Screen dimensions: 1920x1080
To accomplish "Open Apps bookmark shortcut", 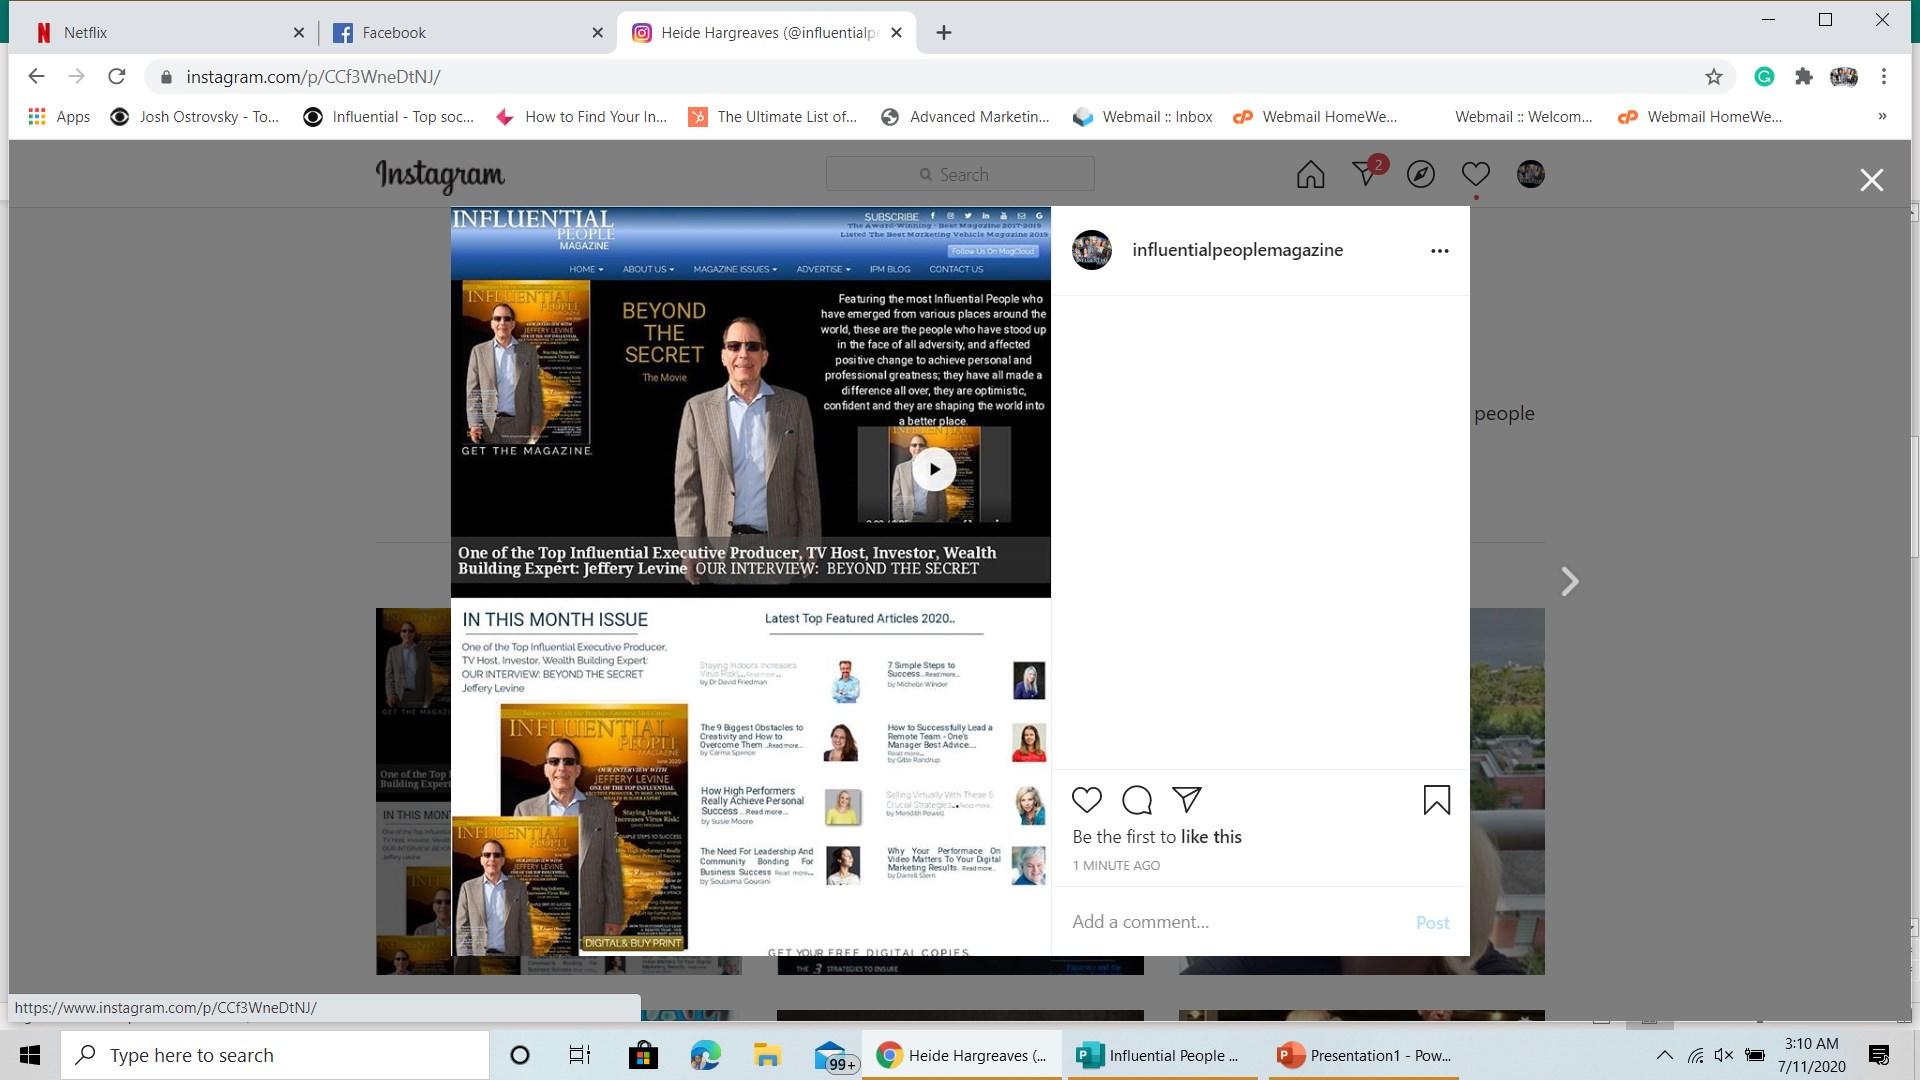I will tap(59, 117).
